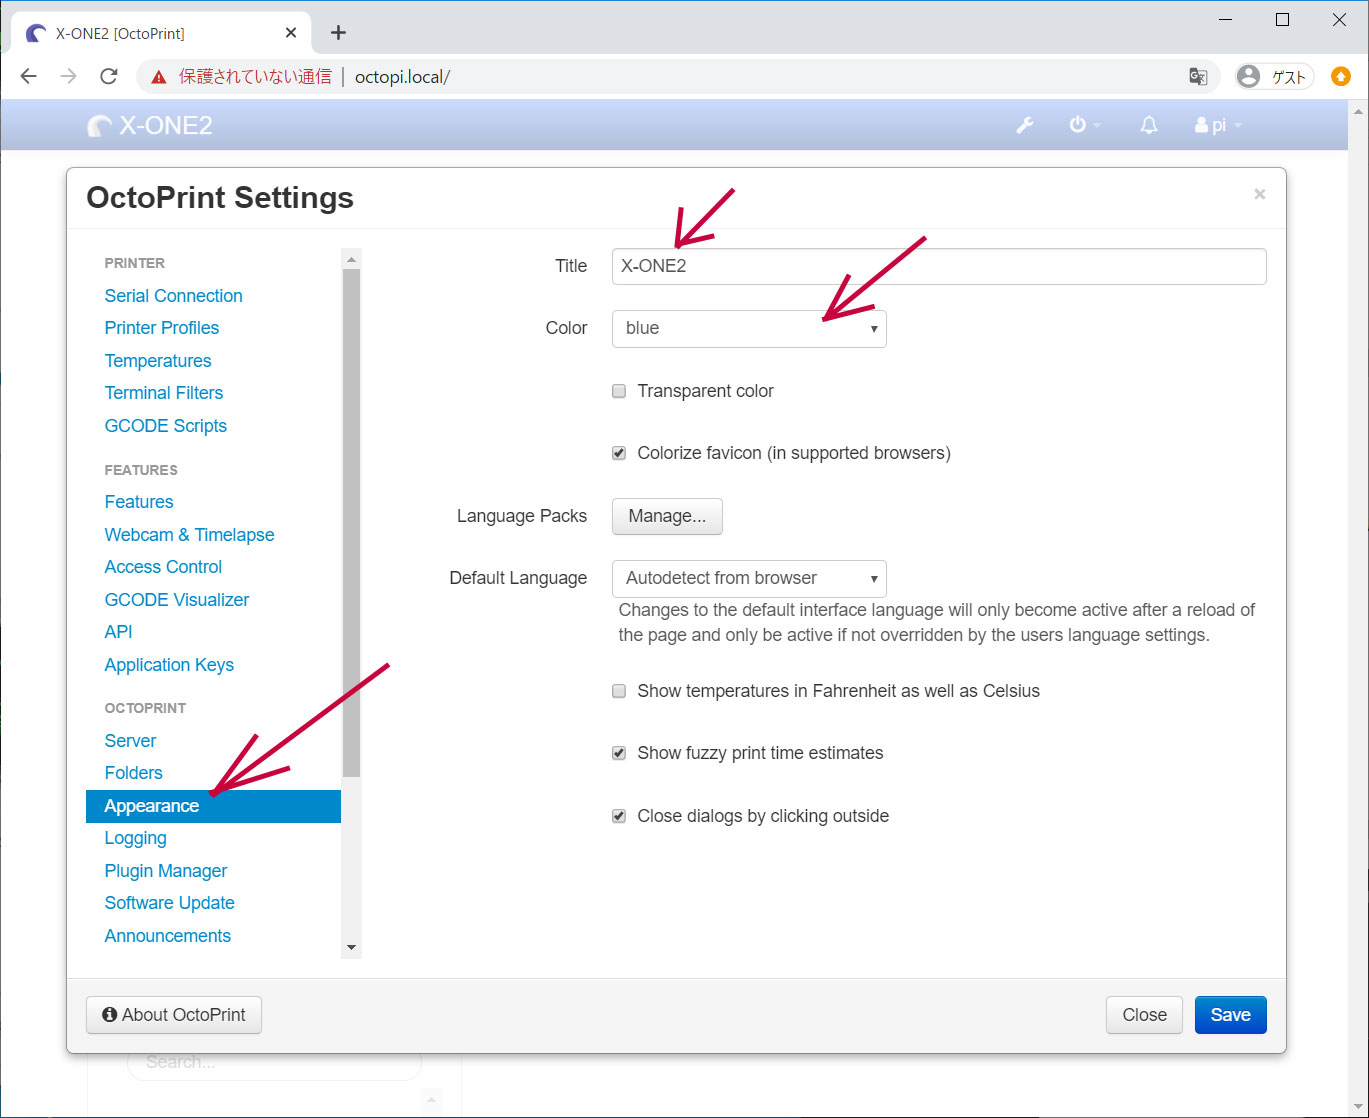Go to Access Control settings
Image resolution: width=1369 pixels, height=1118 pixels.
163,567
